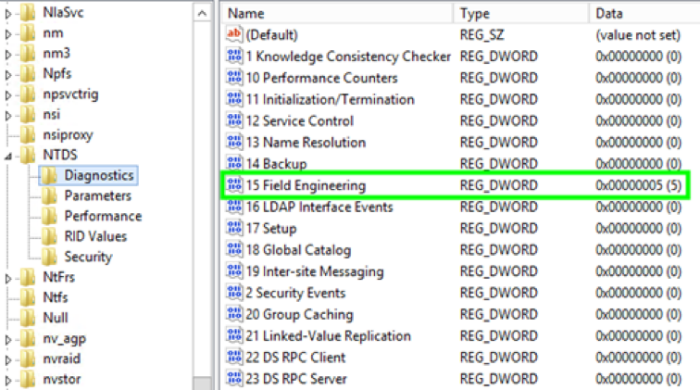This screenshot has width=700, height=390.
Task: Expand the nvraid key
Action: pos(8,359)
